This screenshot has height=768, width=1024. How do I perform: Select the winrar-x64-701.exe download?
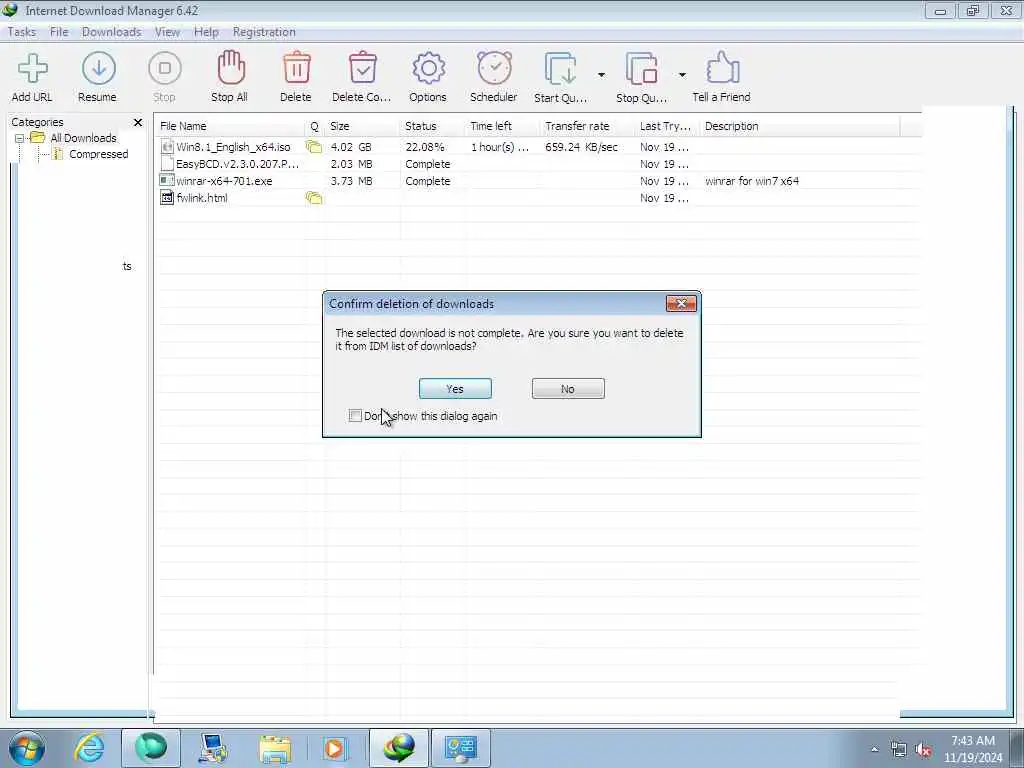[x=224, y=181]
